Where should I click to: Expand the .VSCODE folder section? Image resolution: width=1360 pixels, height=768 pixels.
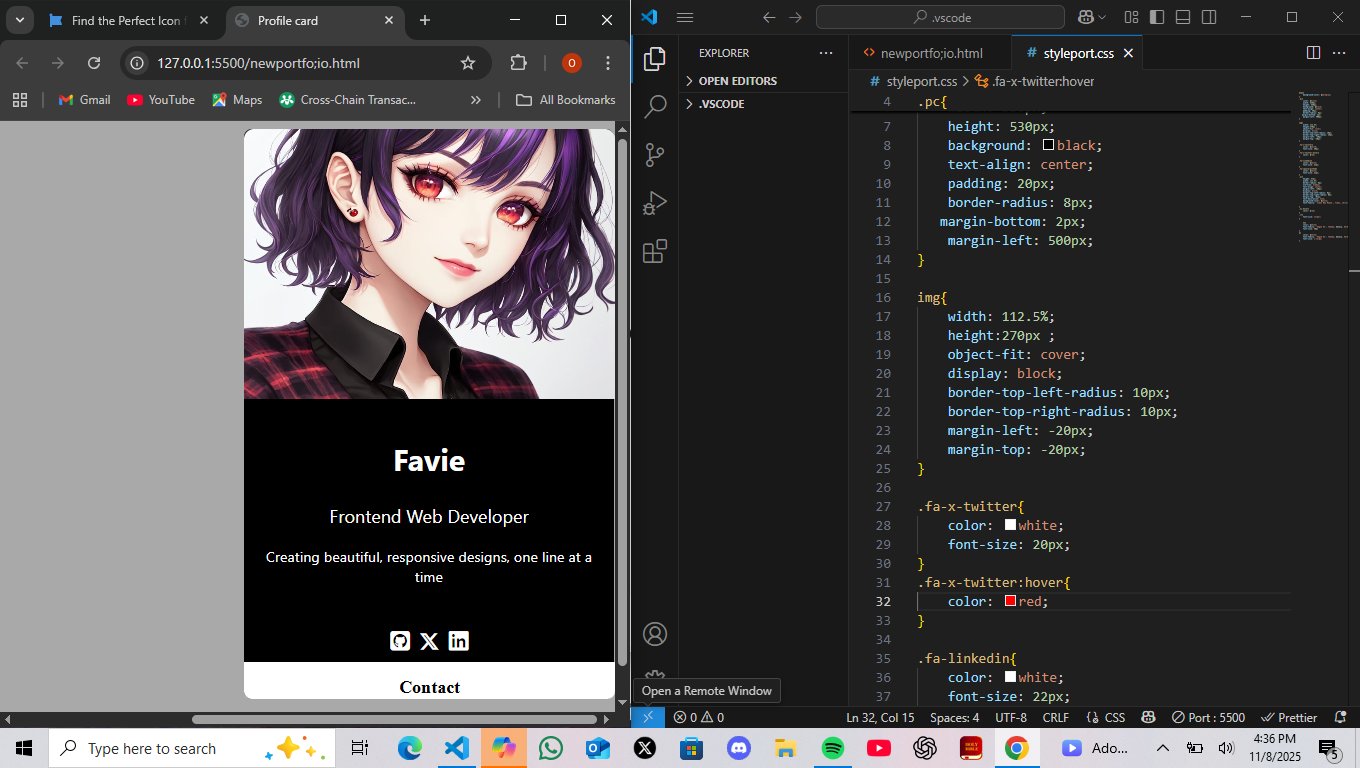(x=720, y=104)
